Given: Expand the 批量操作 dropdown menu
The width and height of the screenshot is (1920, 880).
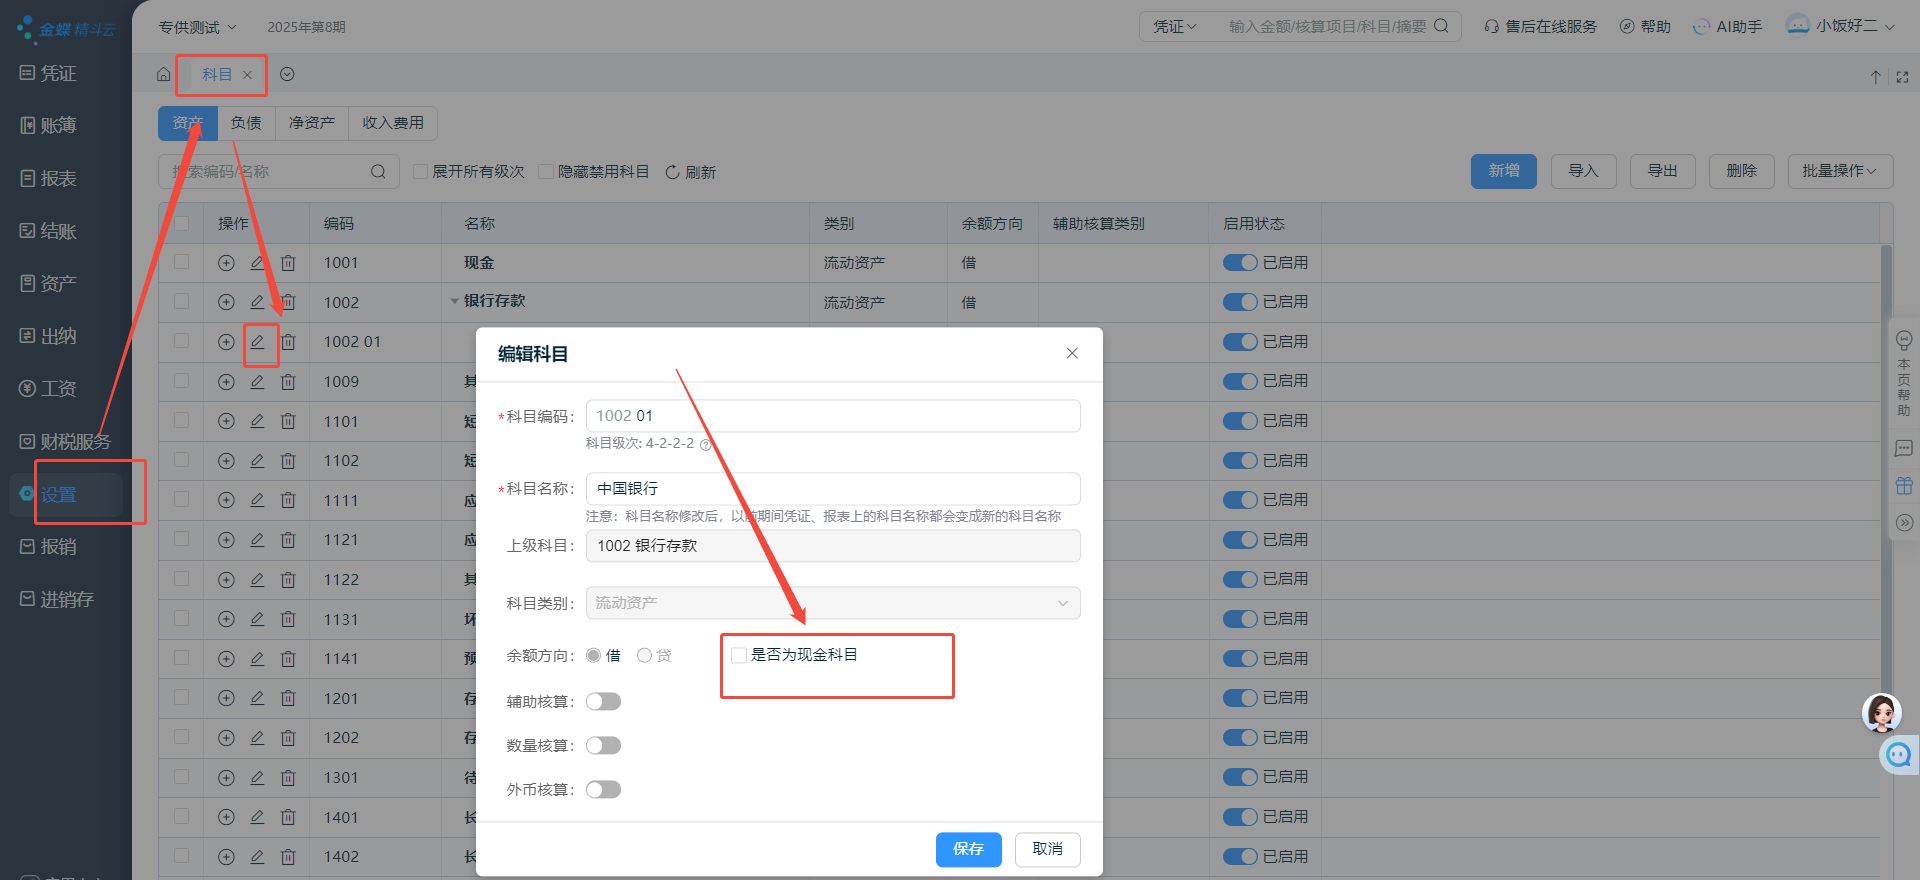Looking at the screenshot, I should tap(1839, 171).
